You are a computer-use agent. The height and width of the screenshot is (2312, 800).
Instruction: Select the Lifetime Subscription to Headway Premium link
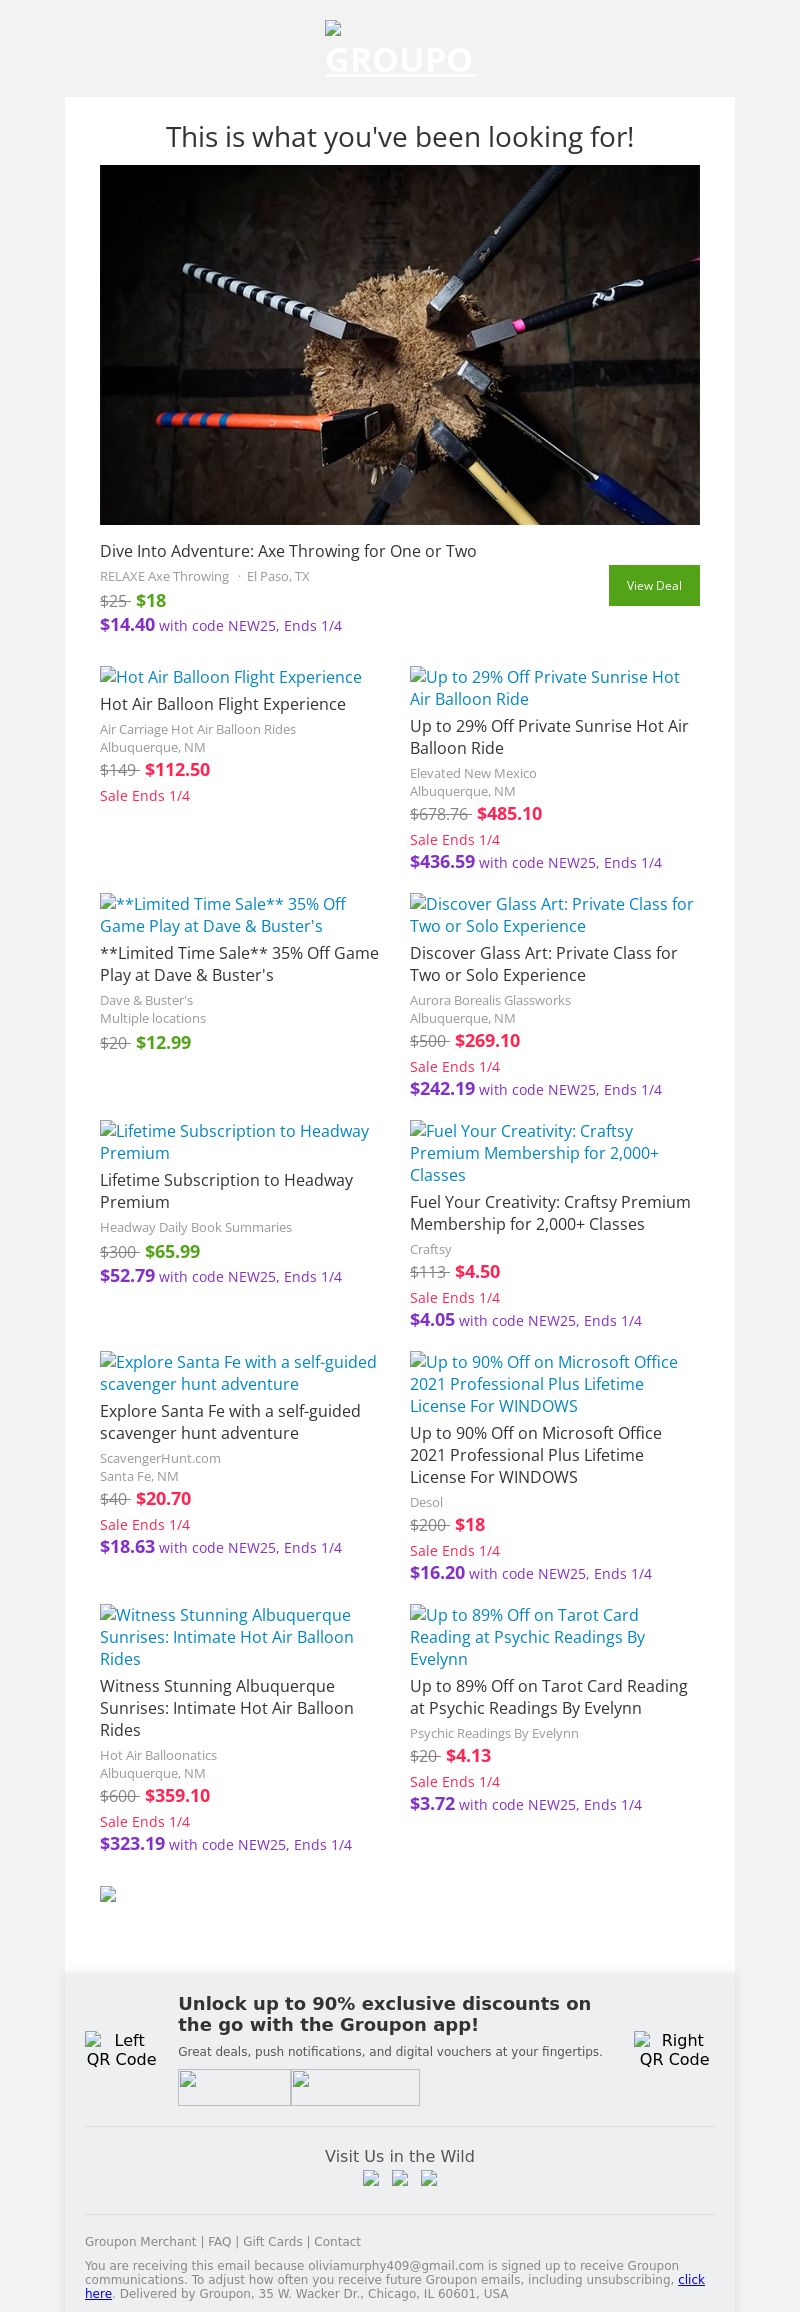234,1142
